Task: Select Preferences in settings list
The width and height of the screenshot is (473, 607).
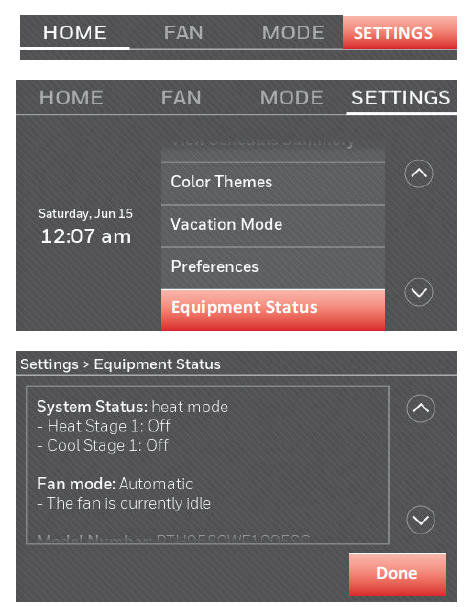Action: coord(273,268)
